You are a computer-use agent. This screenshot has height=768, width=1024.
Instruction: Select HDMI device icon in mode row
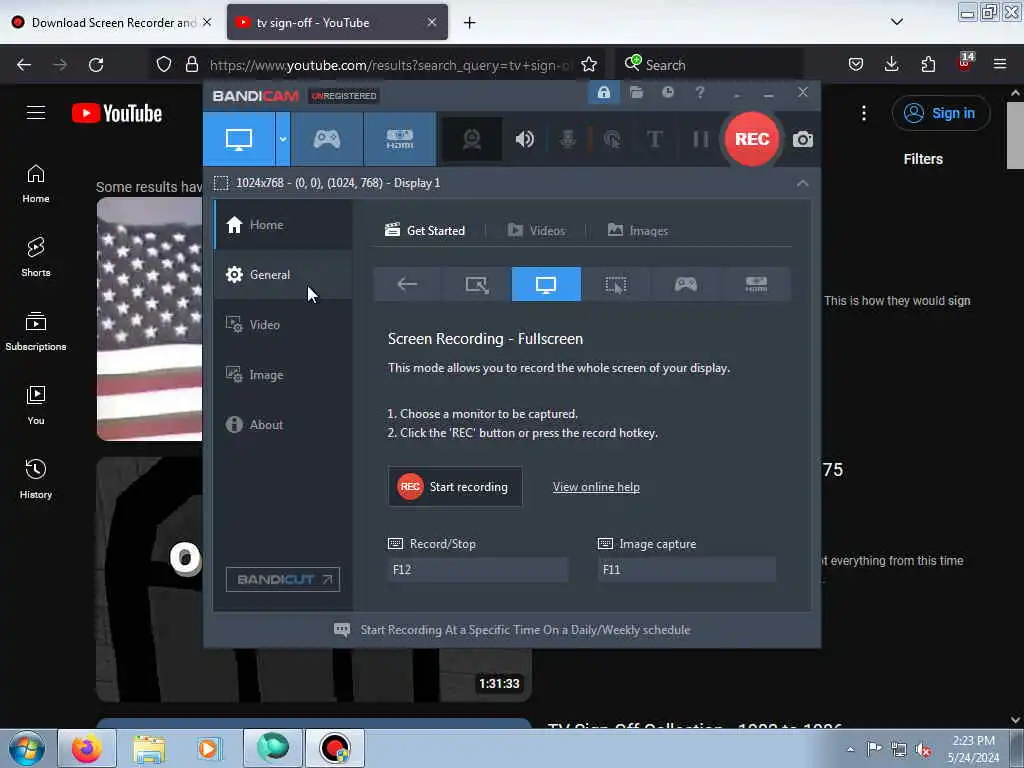(x=756, y=284)
